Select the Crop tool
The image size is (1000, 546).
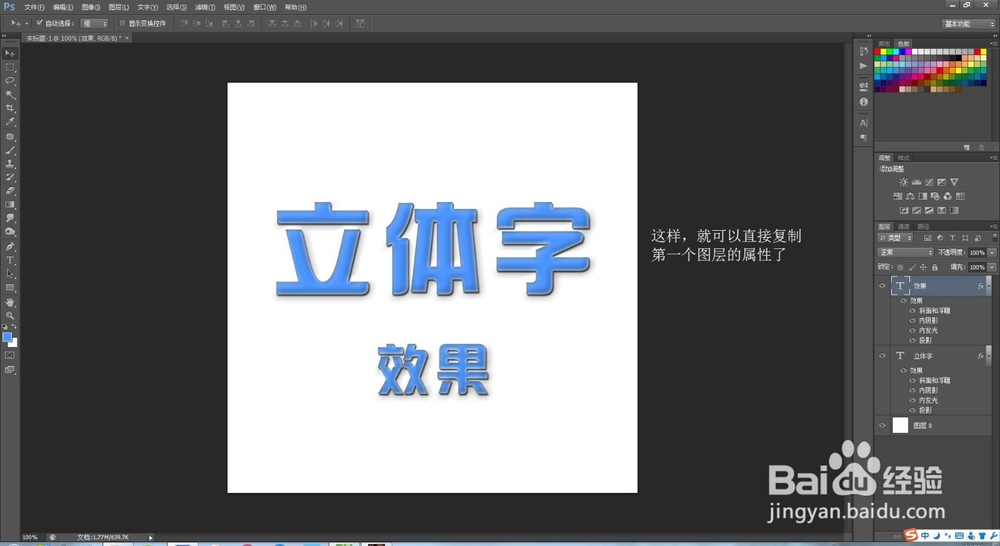(10, 108)
